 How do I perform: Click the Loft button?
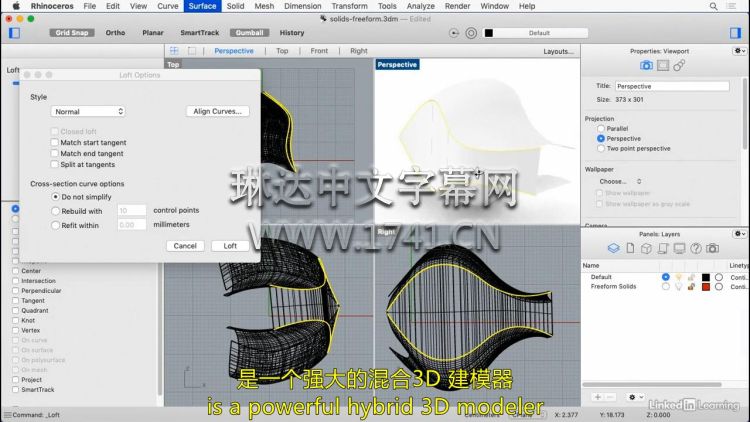click(230, 246)
